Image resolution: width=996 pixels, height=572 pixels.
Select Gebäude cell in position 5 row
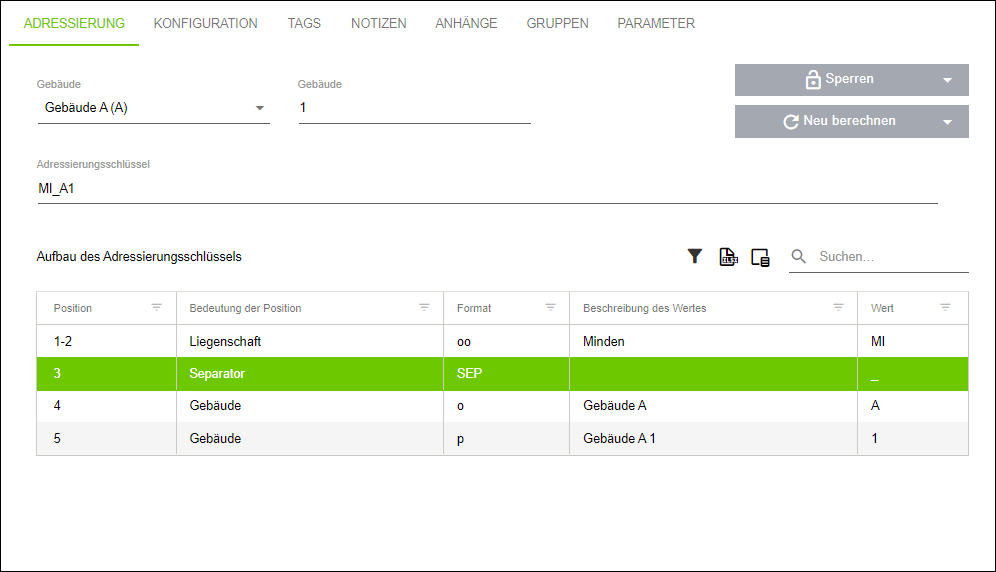coord(310,439)
